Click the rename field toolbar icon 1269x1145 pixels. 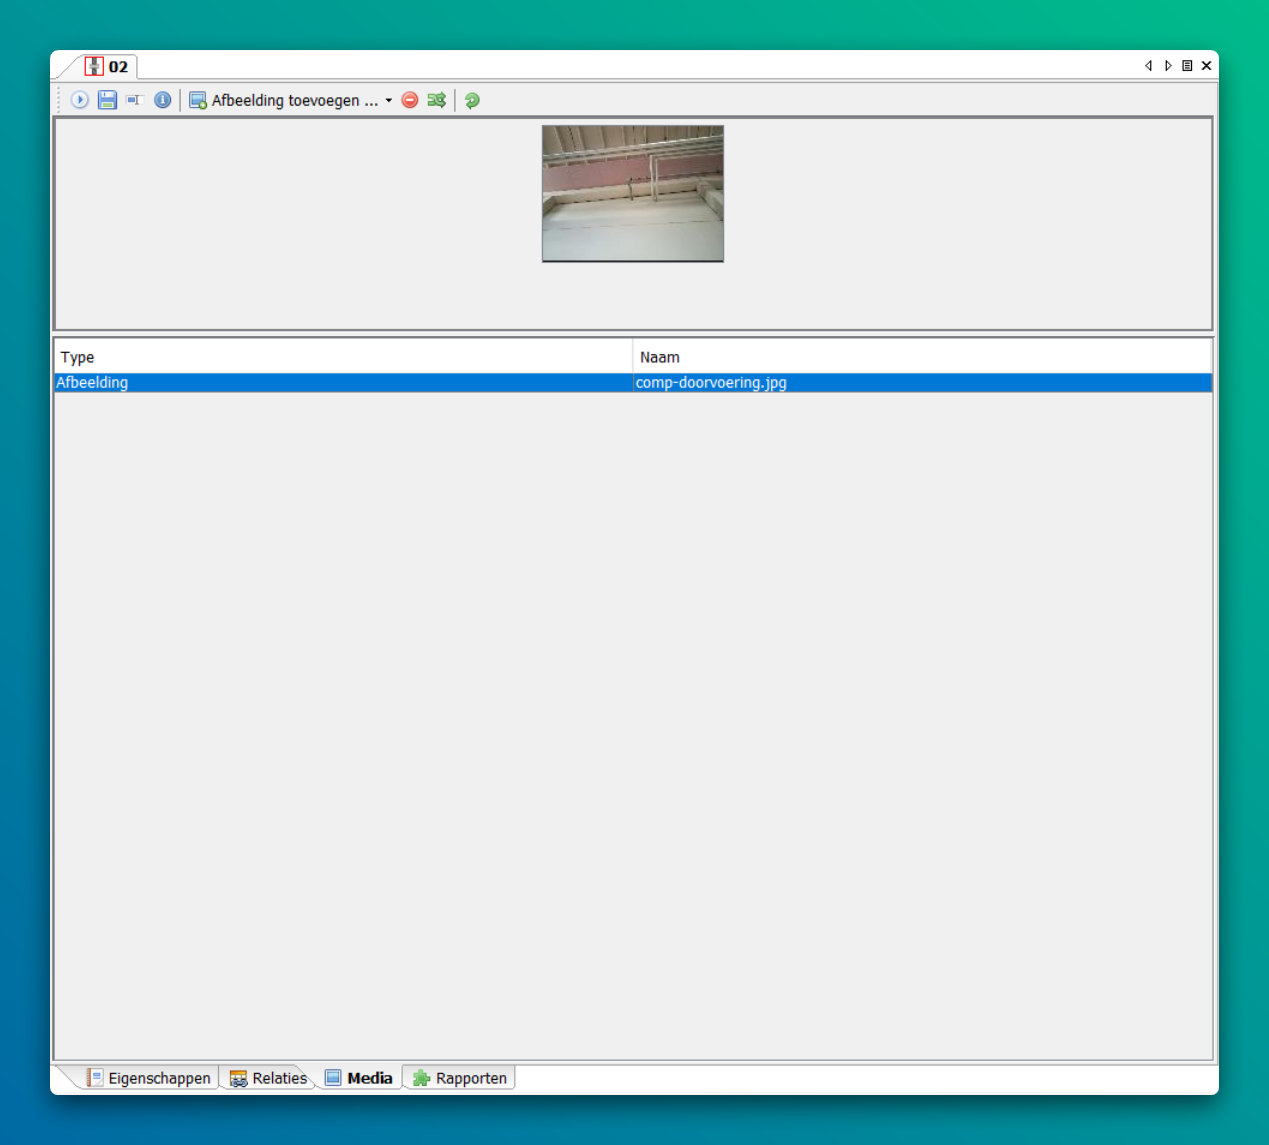tap(135, 100)
